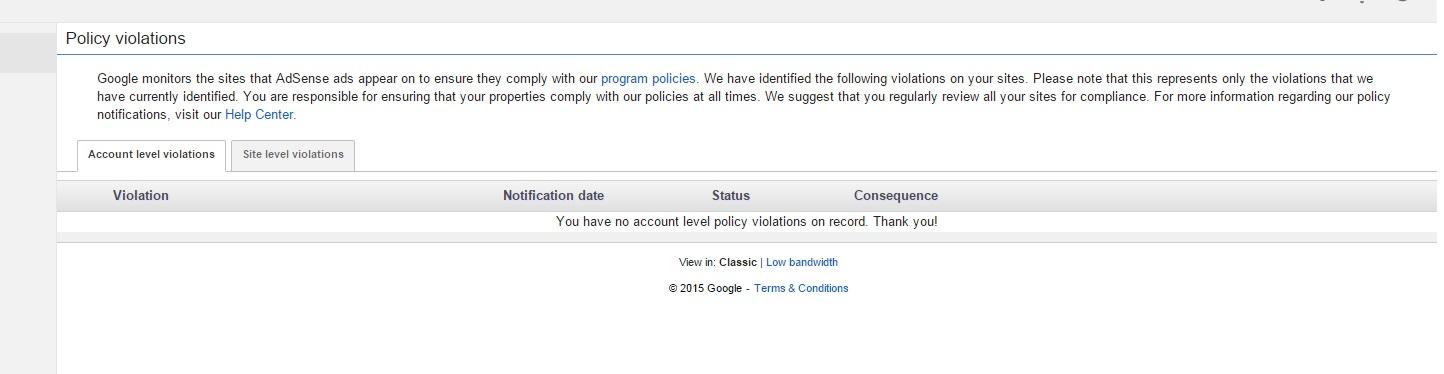Click the Status column header
Screen dimensions: 1444x374
(x=731, y=196)
